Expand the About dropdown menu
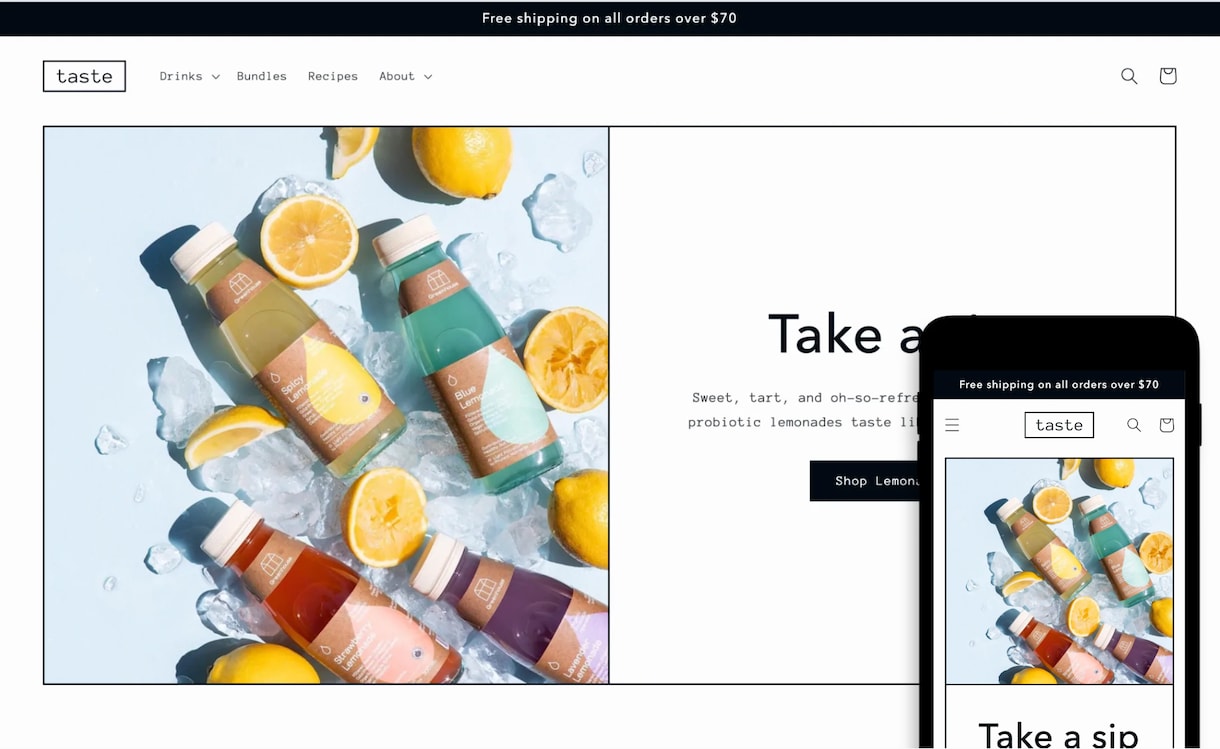This screenshot has height=749, width=1220. tap(405, 76)
